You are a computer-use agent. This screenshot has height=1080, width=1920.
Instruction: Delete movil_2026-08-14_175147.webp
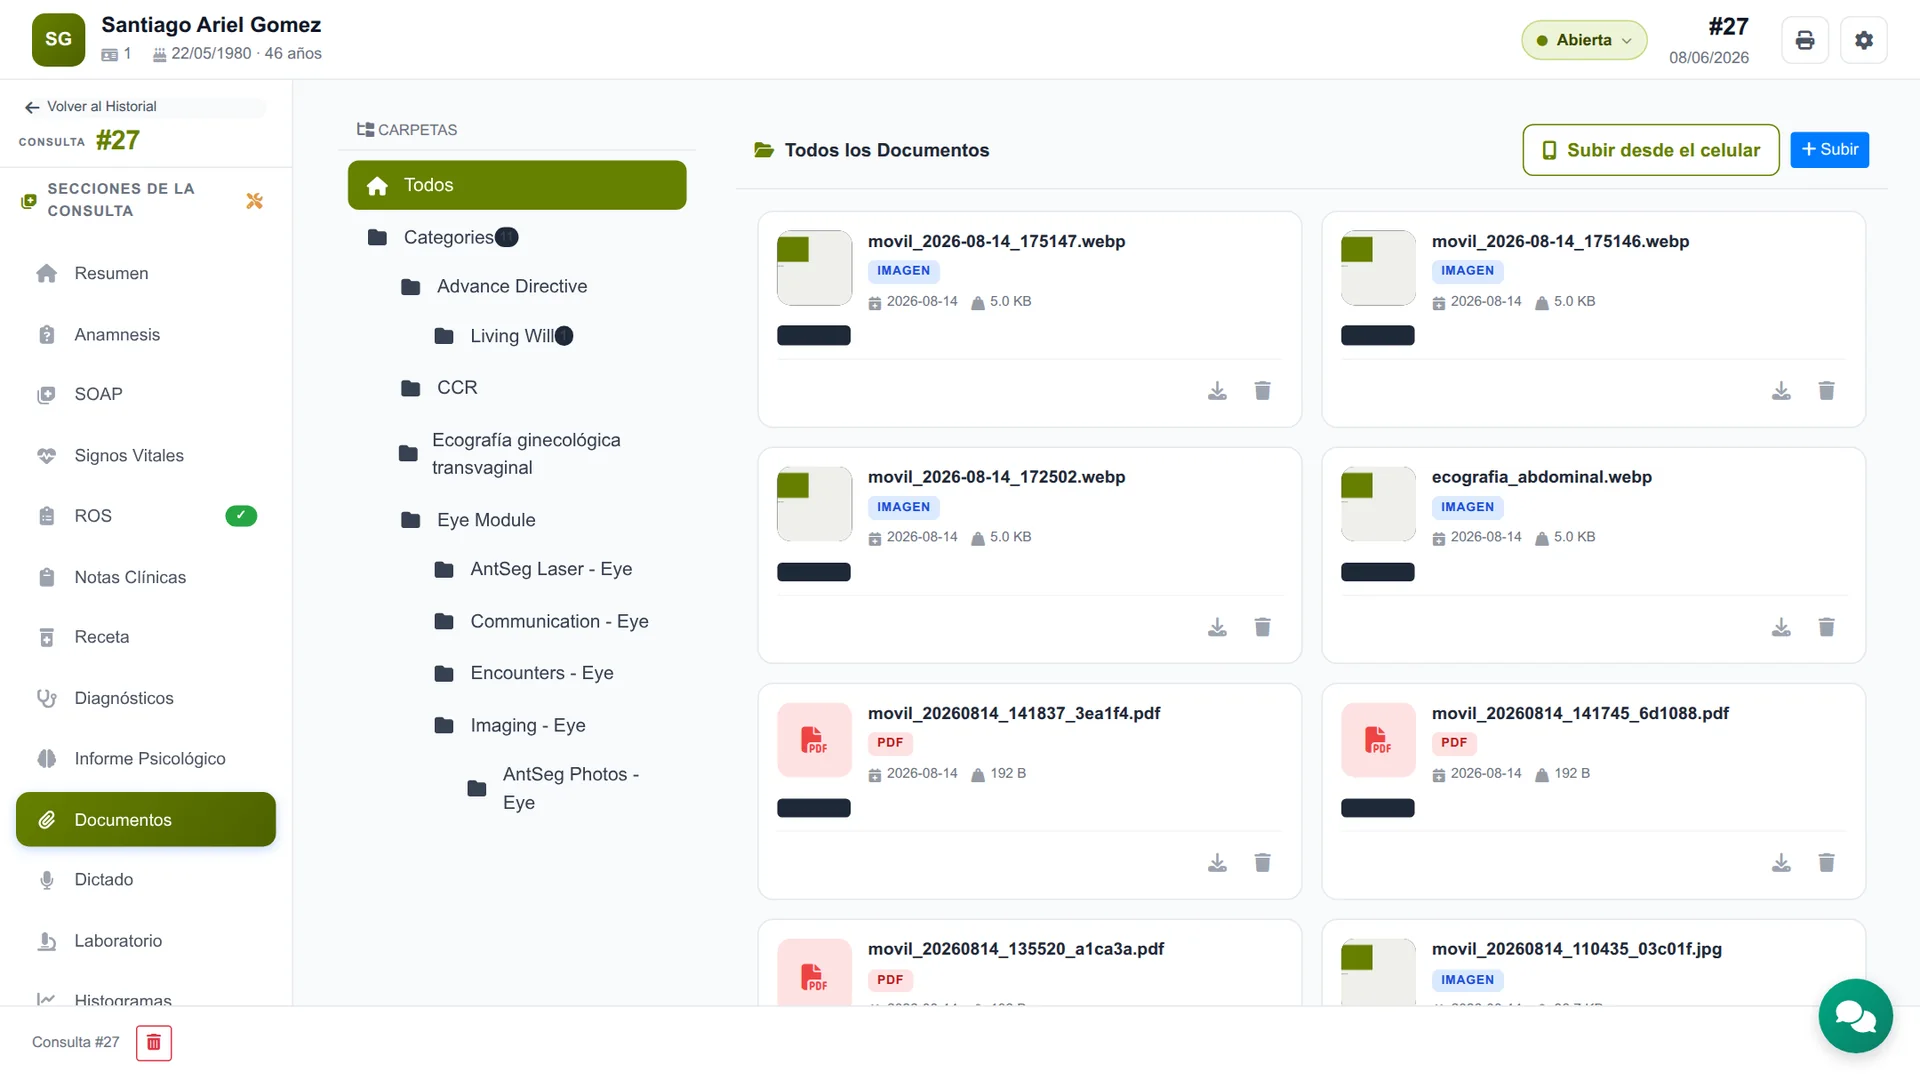pyautogui.click(x=1262, y=391)
